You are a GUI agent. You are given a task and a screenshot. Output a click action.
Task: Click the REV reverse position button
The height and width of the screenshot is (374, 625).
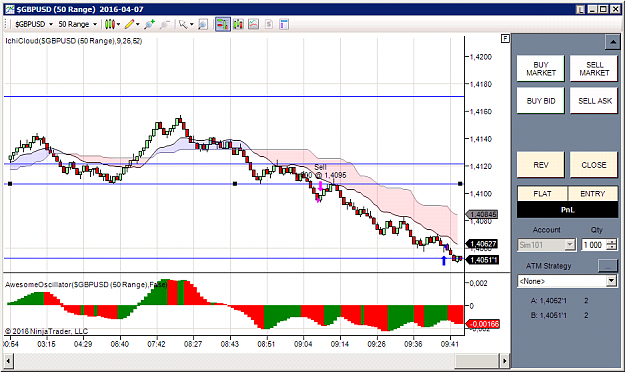540,165
